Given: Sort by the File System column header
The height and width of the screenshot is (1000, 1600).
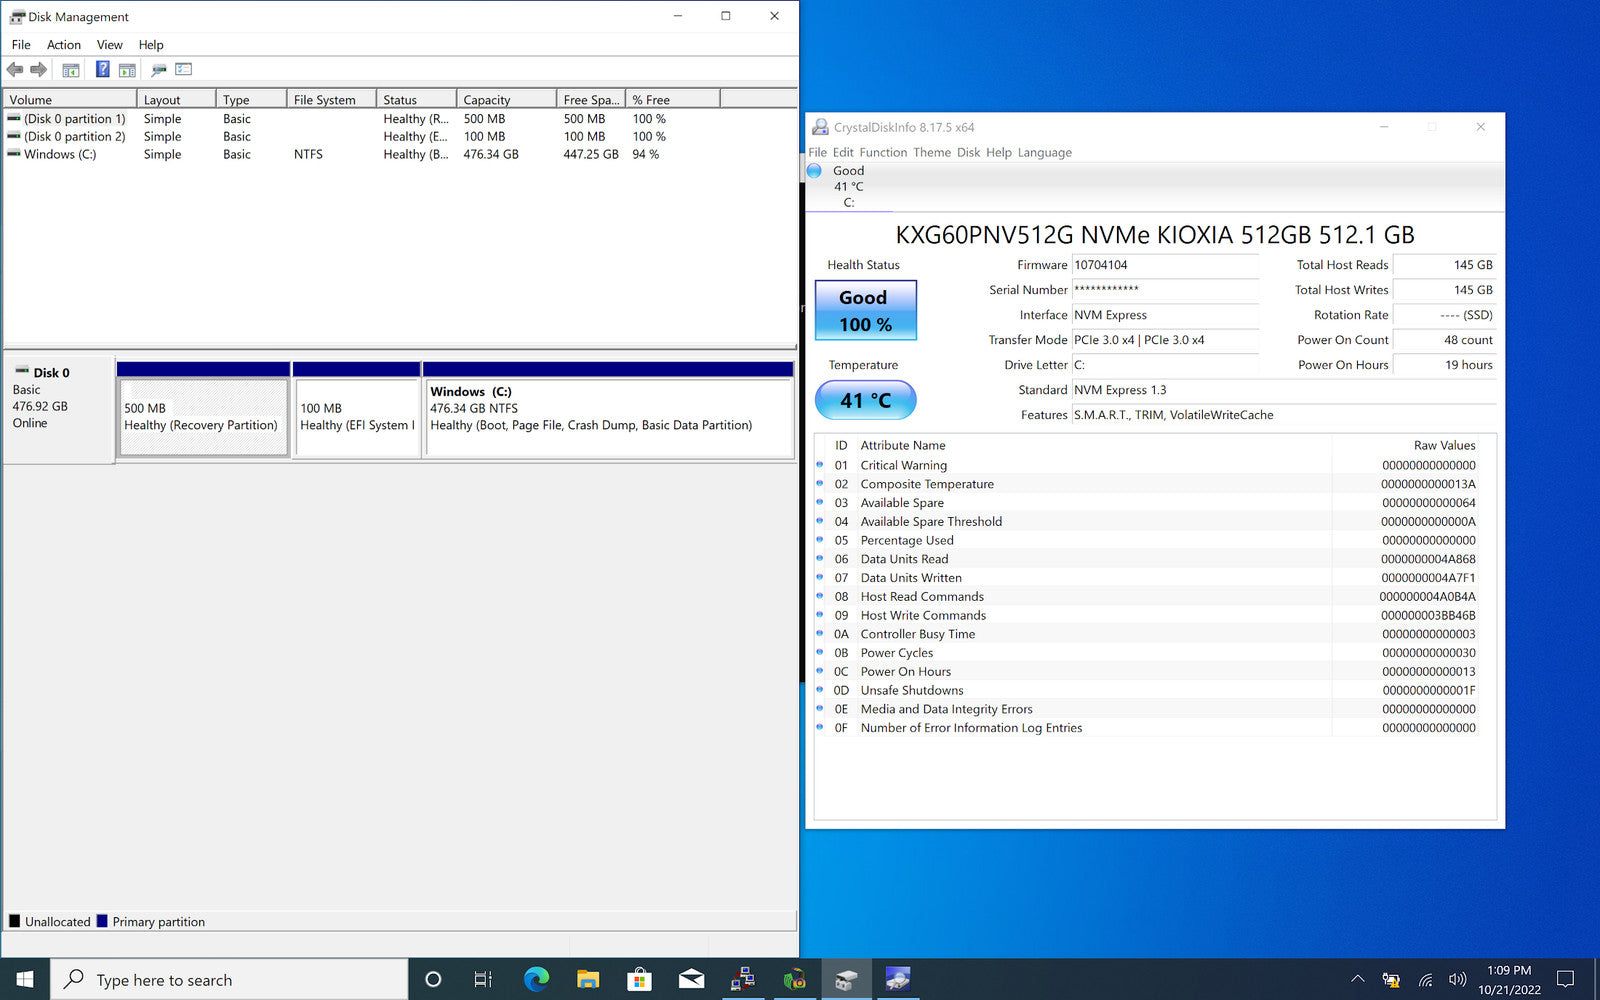Looking at the screenshot, I should point(332,99).
